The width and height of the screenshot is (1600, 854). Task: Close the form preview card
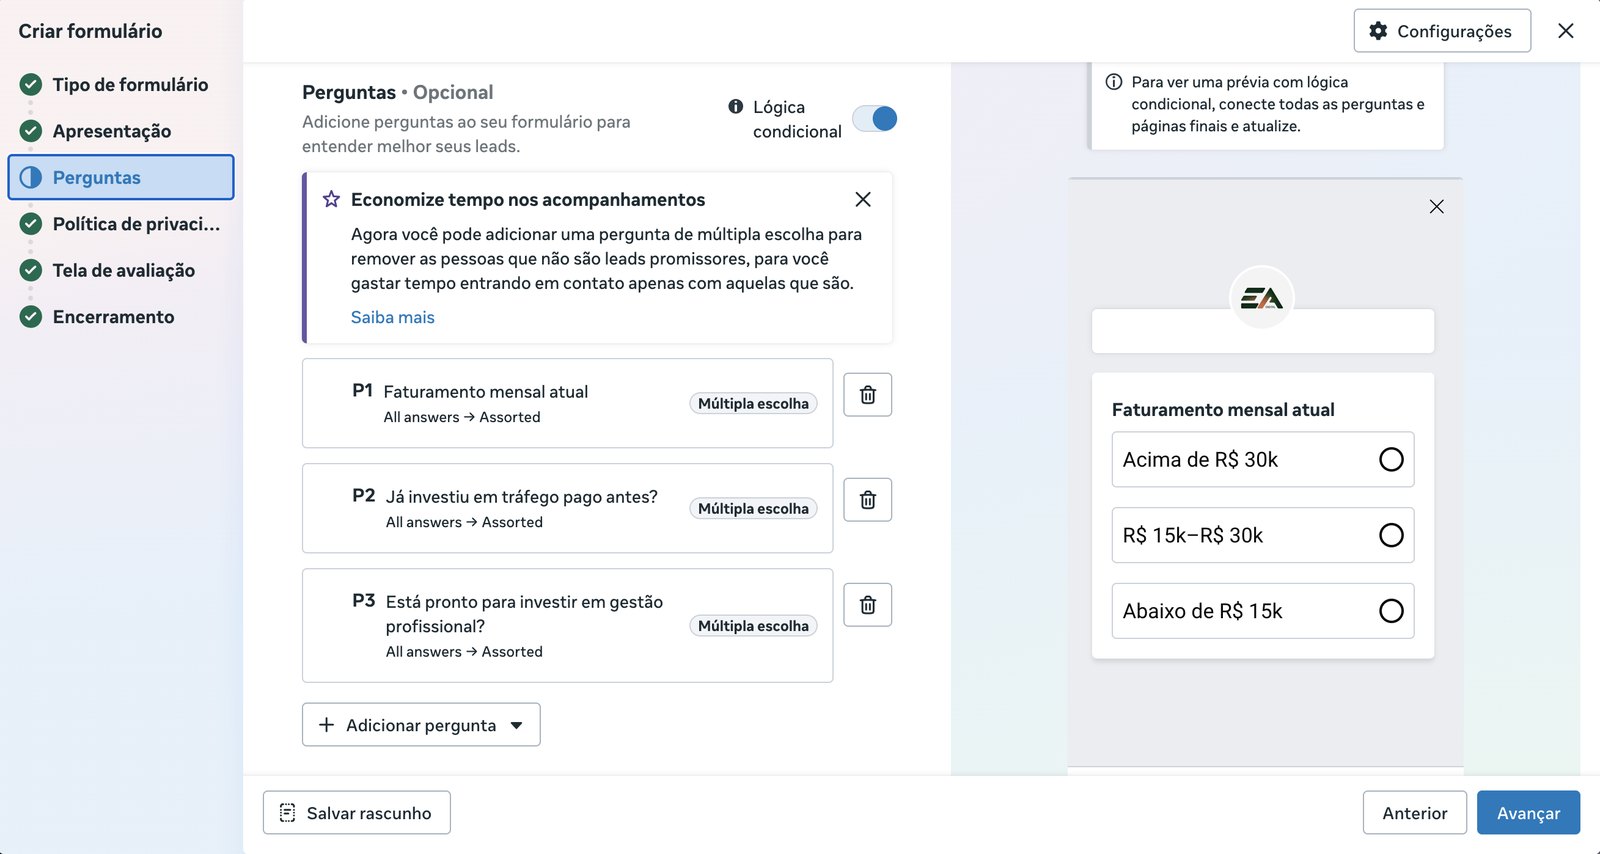pyautogui.click(x=1437, y=207)
